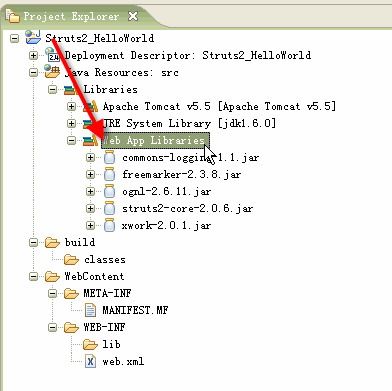Collapse the WEB-INF folder
Viewport: 392px width, 391px height.
pos(52,327)
